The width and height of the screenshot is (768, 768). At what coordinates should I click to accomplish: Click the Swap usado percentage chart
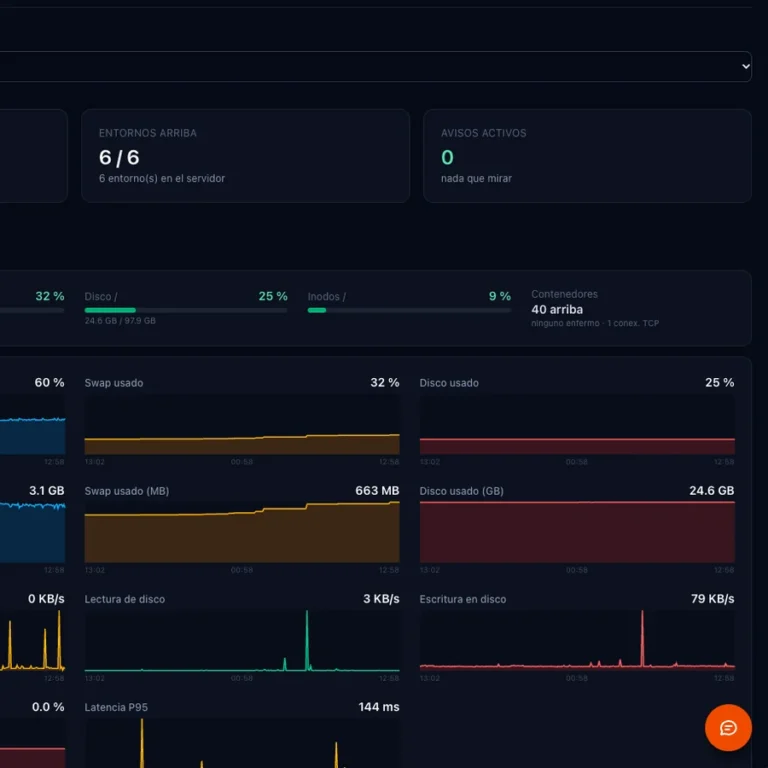pos(242,424)
